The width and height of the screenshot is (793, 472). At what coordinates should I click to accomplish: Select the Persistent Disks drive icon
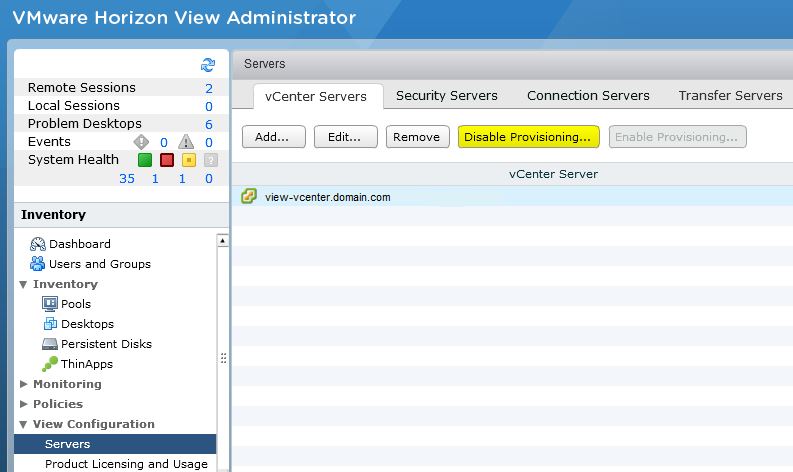50,344
